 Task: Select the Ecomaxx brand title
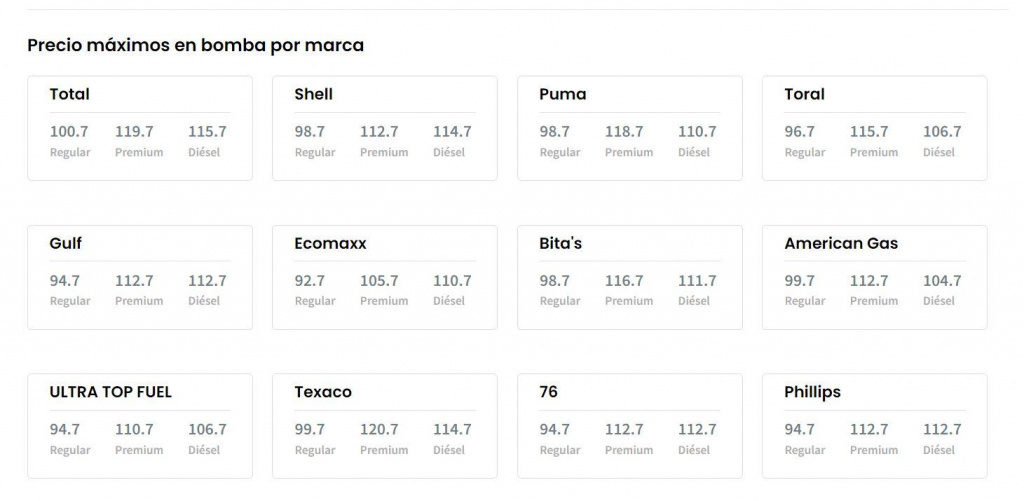tap(330, 243)
